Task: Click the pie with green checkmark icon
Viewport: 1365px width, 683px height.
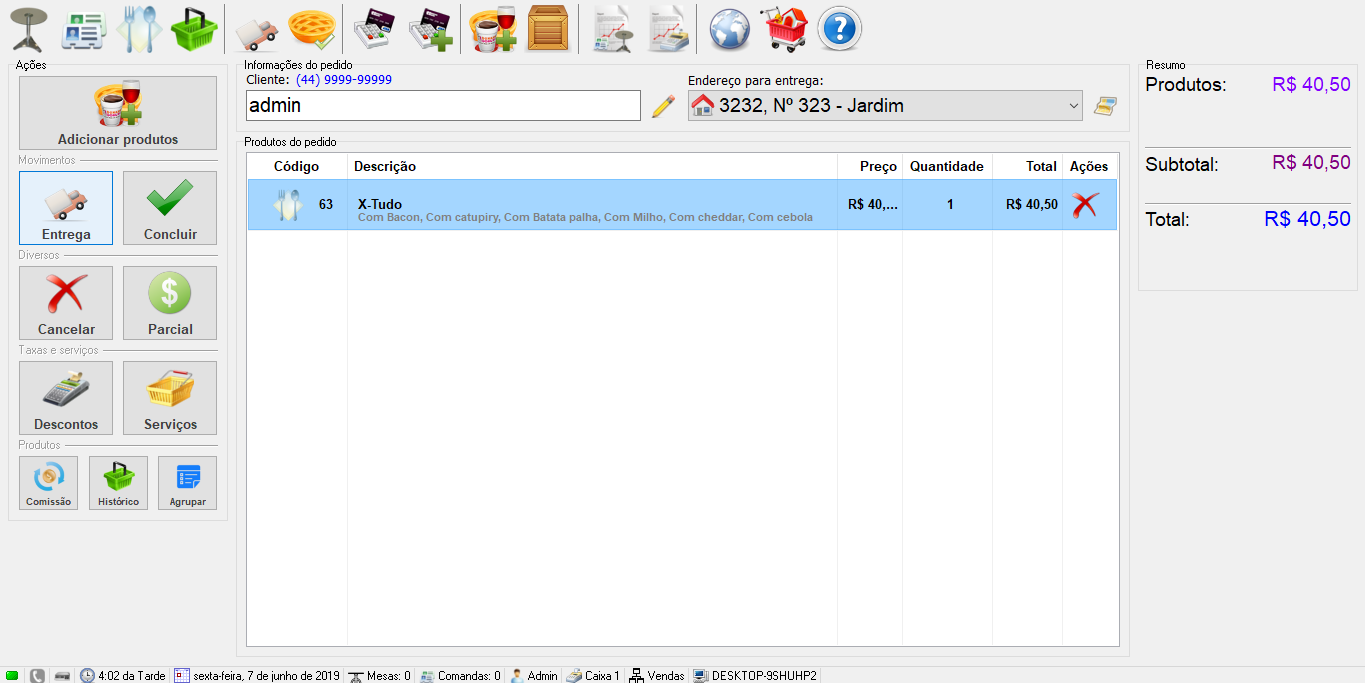Action: click(310, 29)
